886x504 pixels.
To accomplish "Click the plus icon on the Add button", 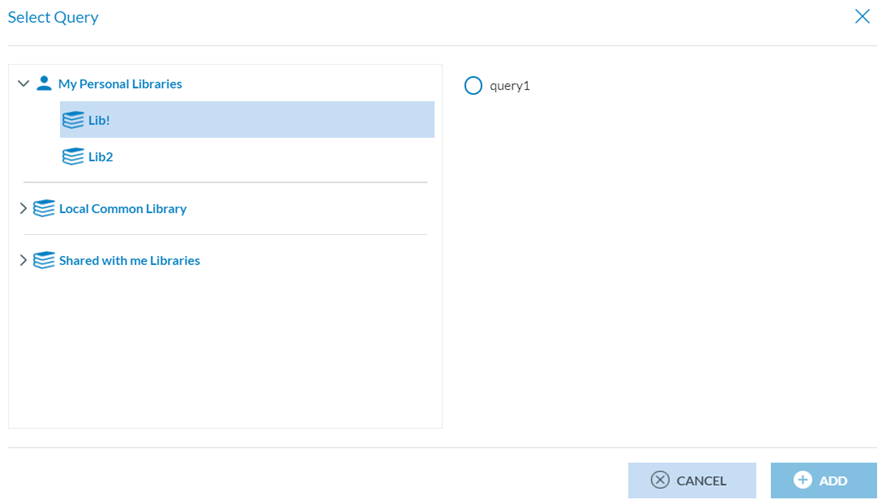I will pyautogui.click(x=803, y=480).
